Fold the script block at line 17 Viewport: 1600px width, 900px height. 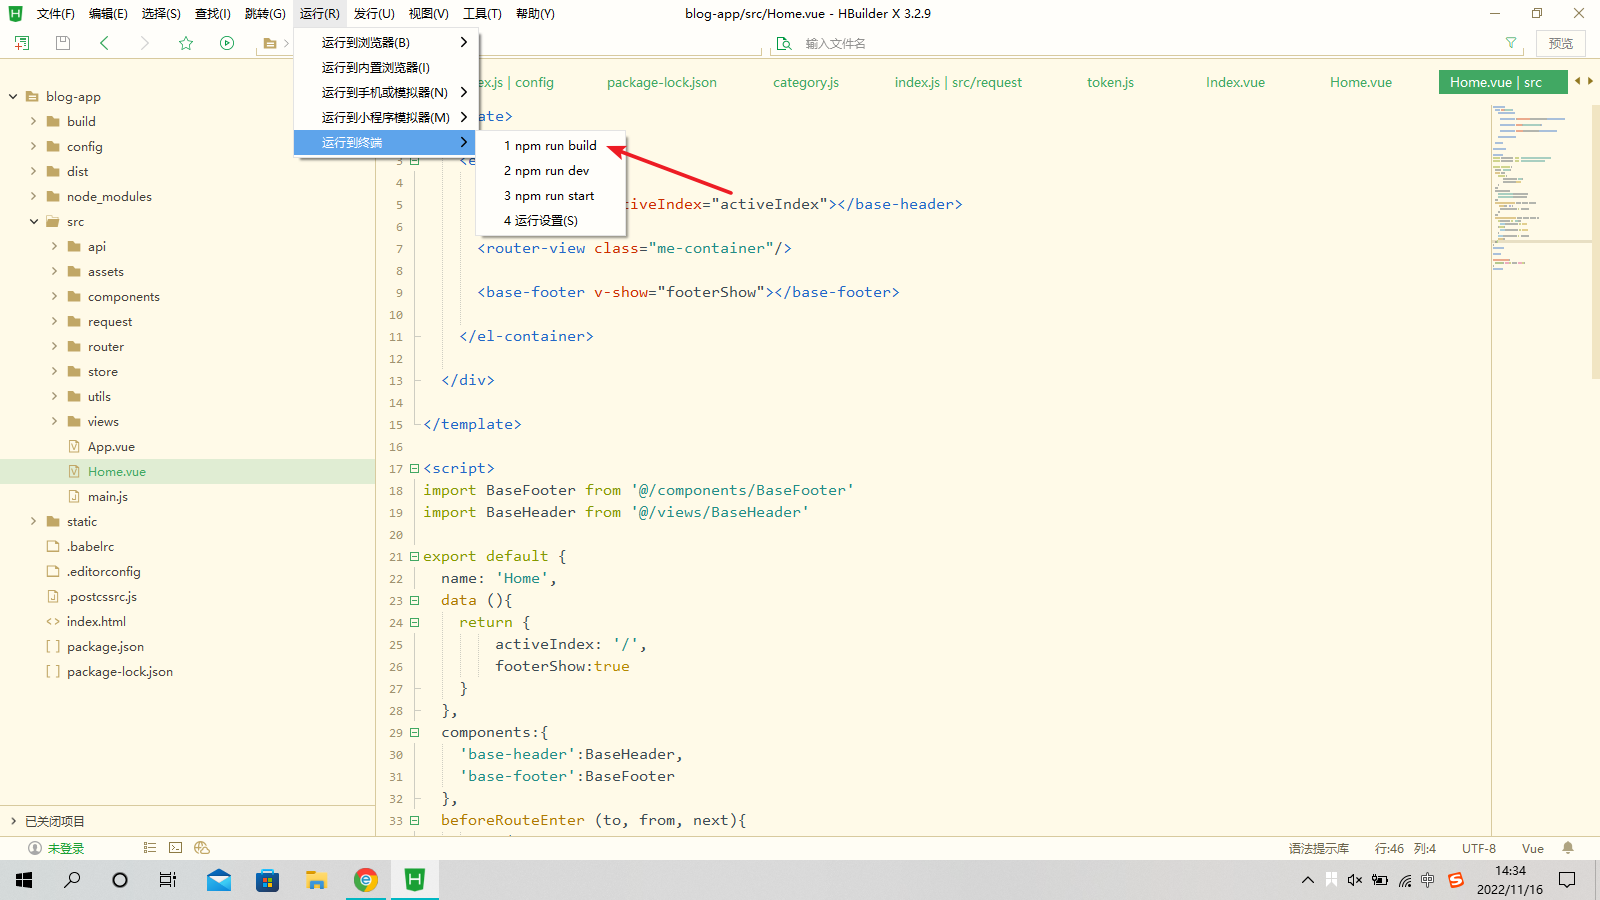point(414,468)
